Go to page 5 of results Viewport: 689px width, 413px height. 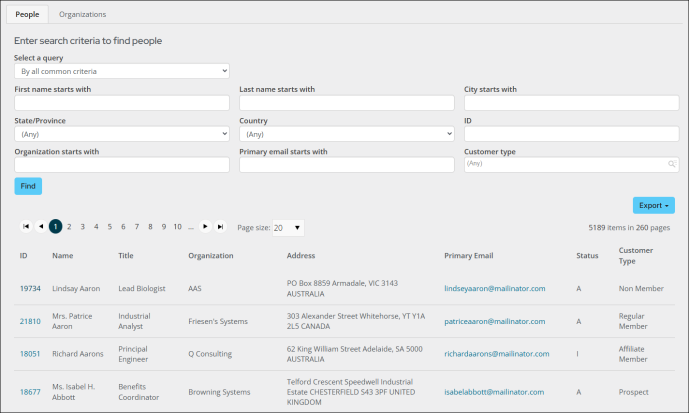pyautogui.click(x=109, y=227)
